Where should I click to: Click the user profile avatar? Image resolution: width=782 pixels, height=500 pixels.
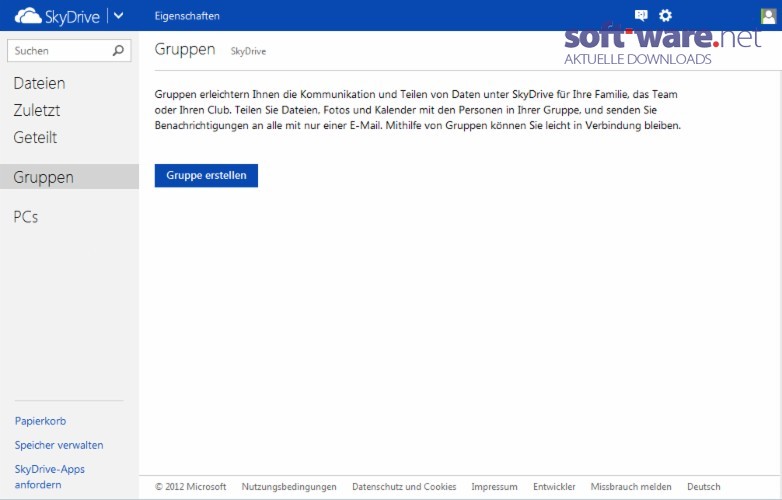point(769,16)
